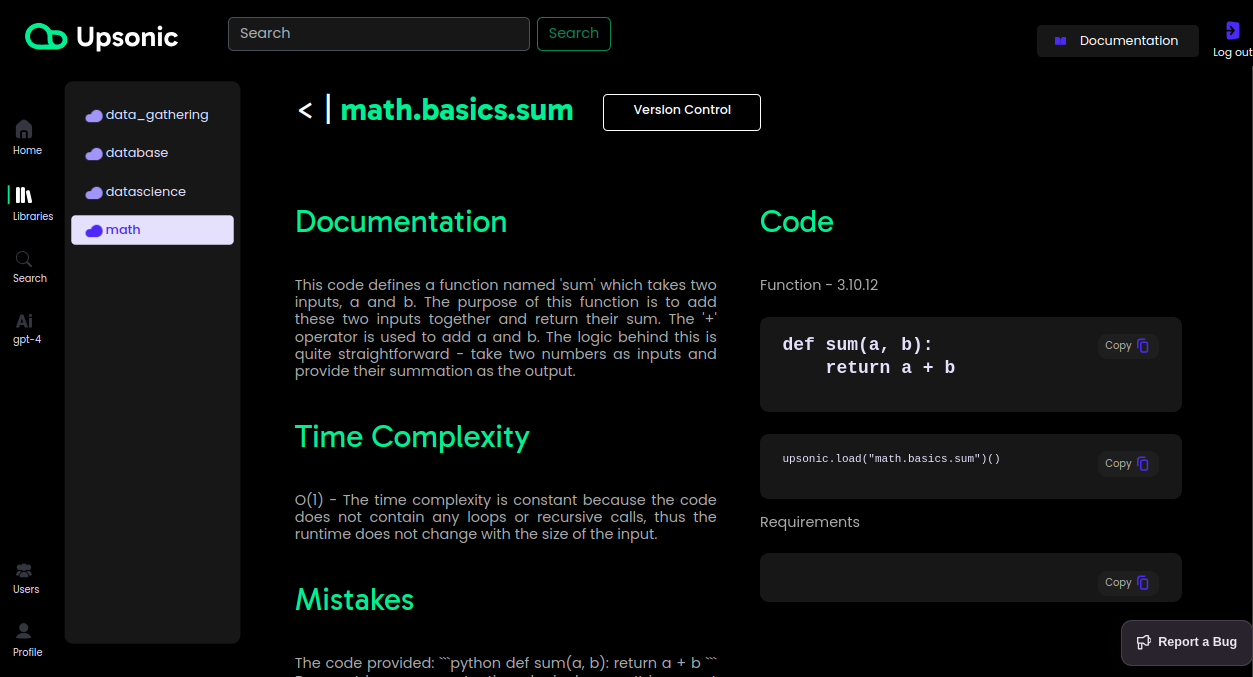
Task: Open Version Control
Action: pos(682,112)
